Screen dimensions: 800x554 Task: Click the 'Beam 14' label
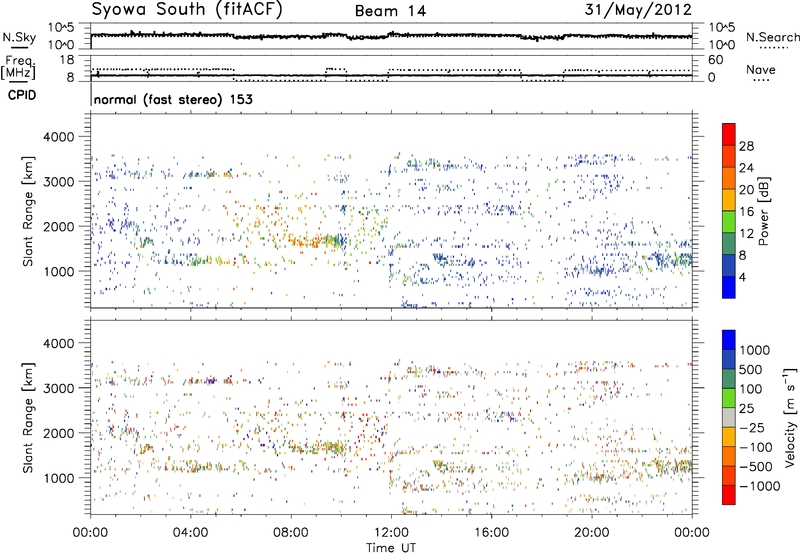(x=390, y=11)
